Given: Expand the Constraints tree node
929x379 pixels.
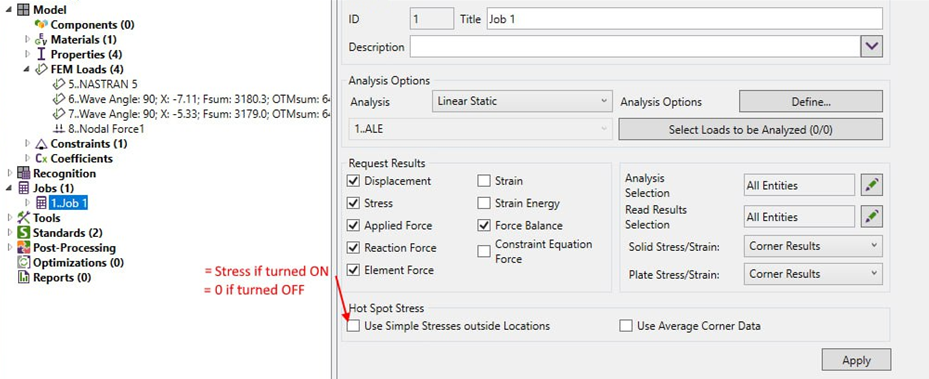Looking at the screenshot, I should [x=27, y=143].
